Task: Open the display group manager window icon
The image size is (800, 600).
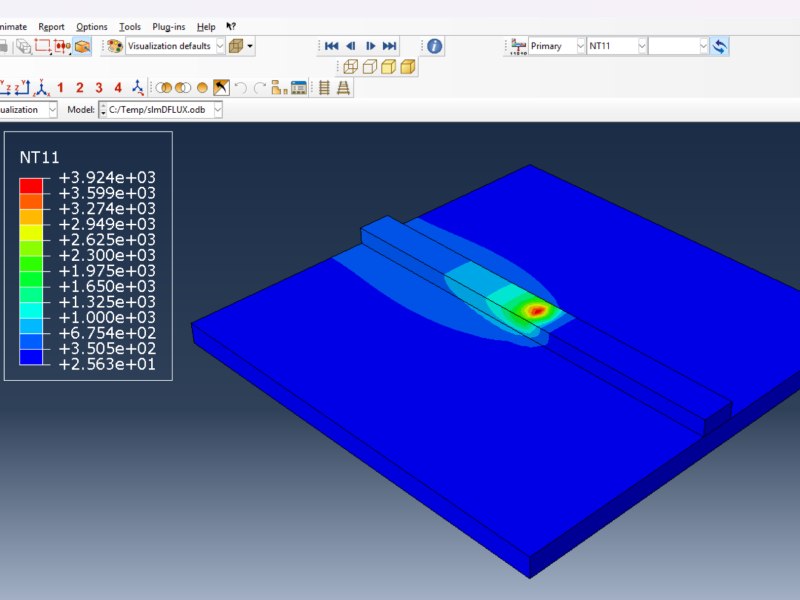Action: pos(298,88)
